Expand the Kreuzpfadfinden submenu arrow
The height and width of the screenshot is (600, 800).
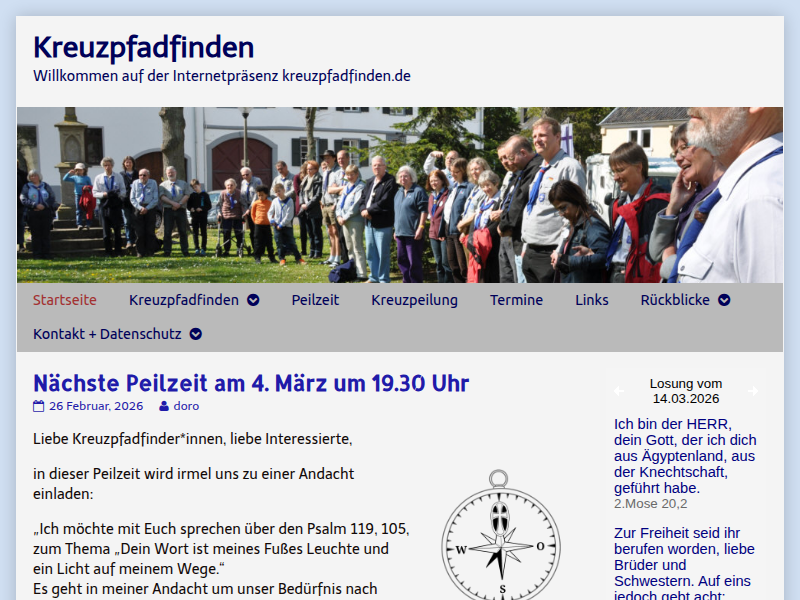253,300
